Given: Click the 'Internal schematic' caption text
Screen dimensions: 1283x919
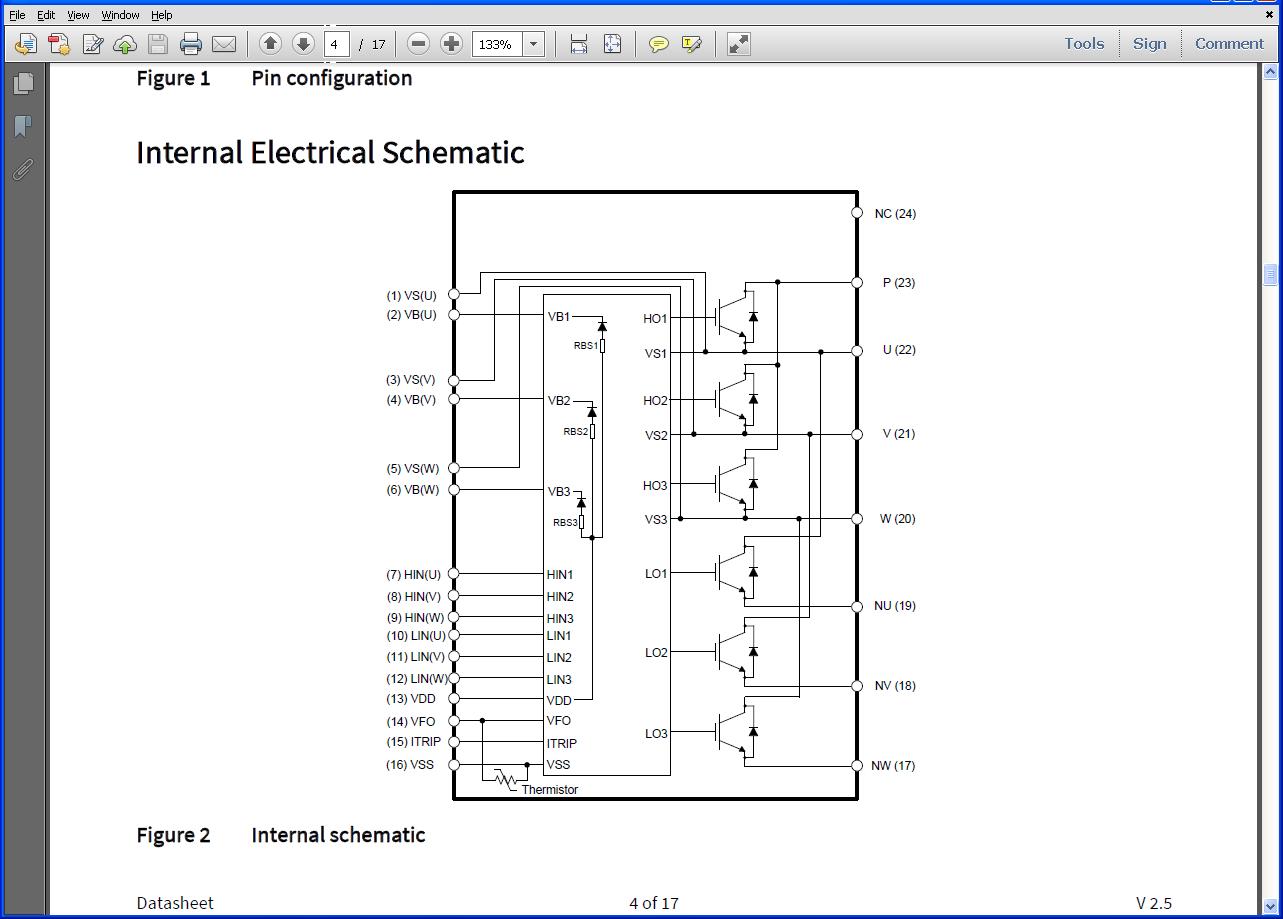Looking at the screenshot, I should (338, 835).
